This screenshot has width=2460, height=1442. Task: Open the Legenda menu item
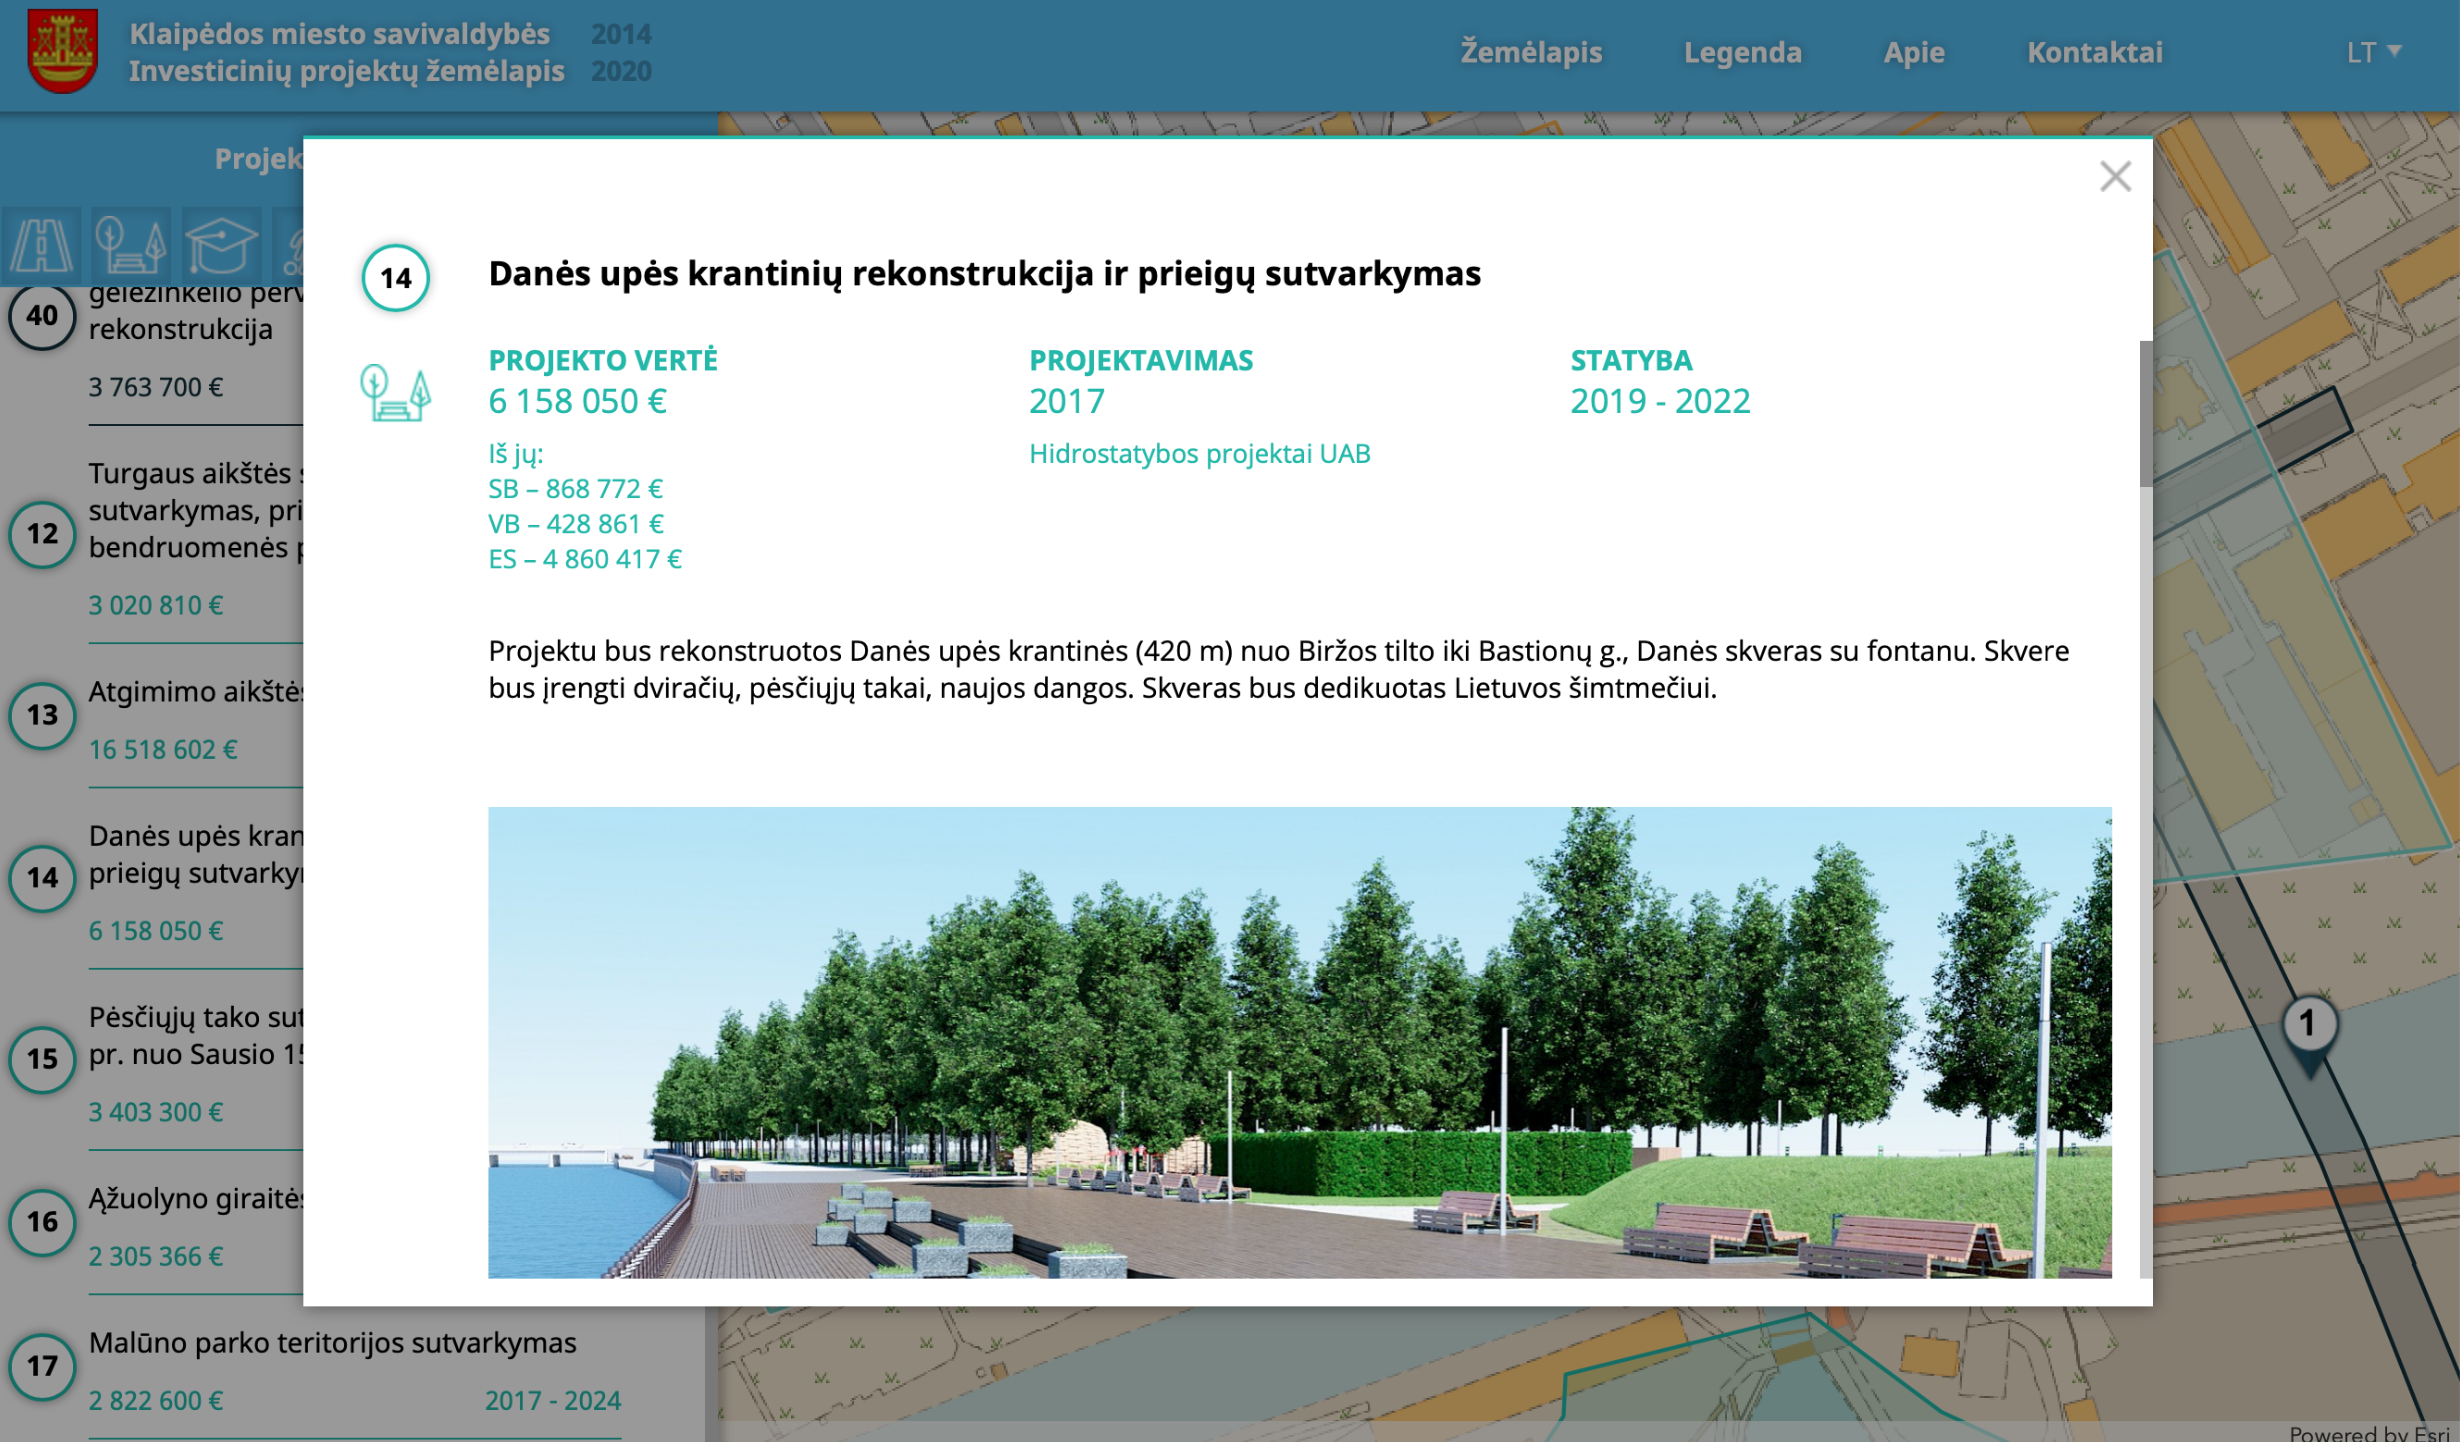point(1742,52)
